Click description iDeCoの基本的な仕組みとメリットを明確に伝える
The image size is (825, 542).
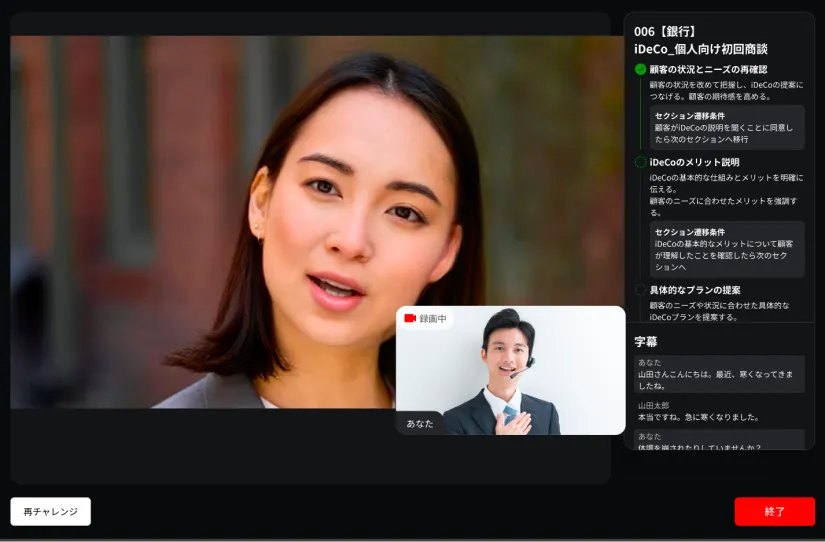[726, 183]
